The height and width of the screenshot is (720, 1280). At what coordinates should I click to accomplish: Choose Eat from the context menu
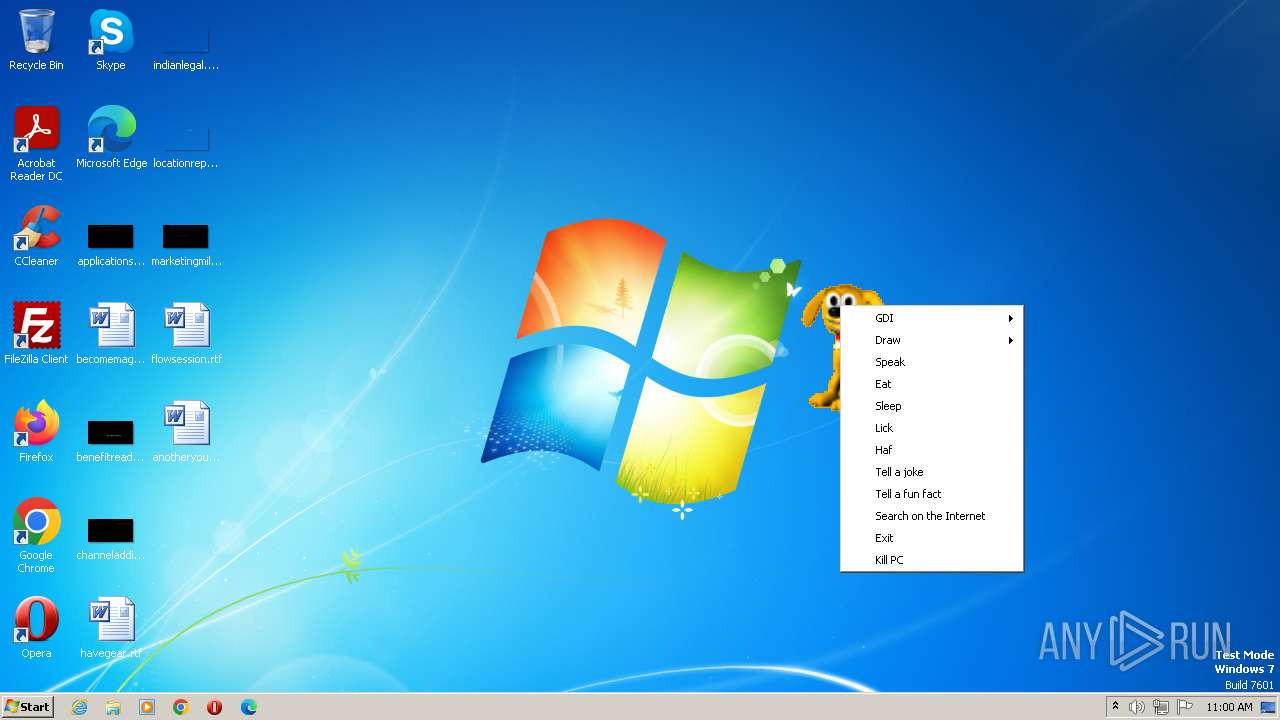[932, 384]
